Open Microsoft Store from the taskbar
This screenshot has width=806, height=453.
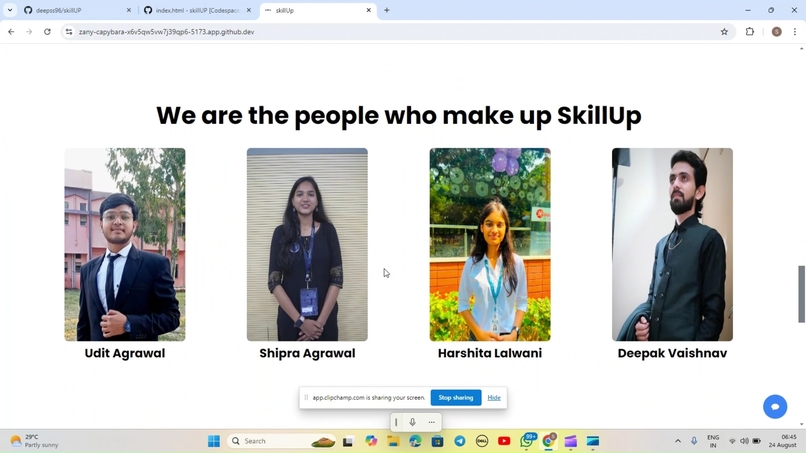click(x=437, y=441)
